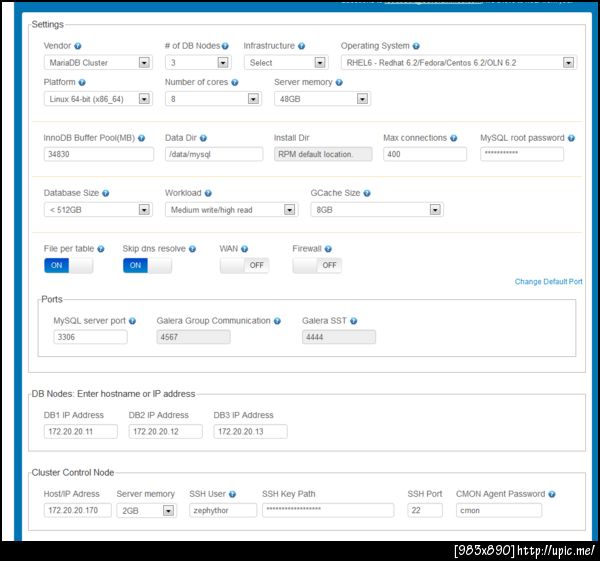Image resolution: width=600 pixels, height=561 pixels.
Task: Open the Number of cores dropdown
Action: pos(214,99)
